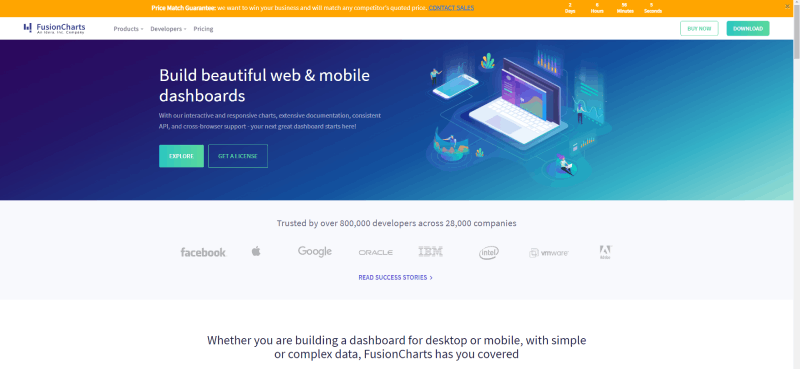Viewport: 800px width, 369px height.
Task: Click the BUY NOW button
Action: click(x=699, y=29)
